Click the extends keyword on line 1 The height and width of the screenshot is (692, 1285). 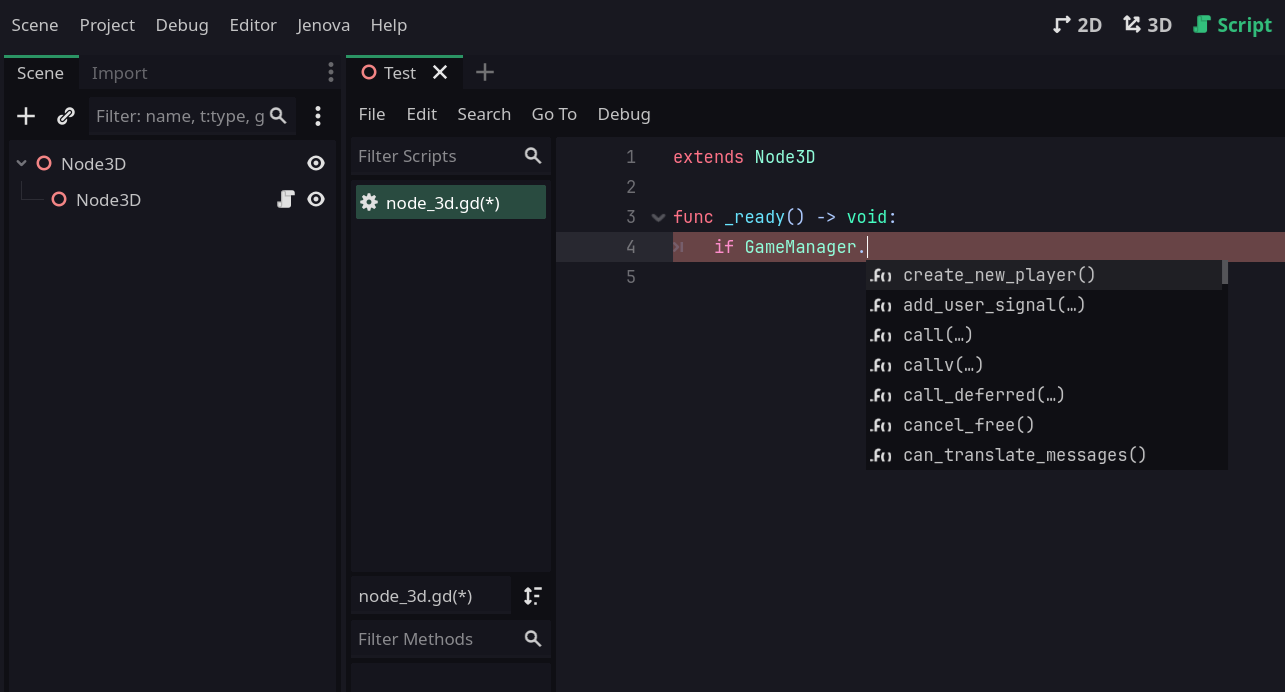[x=708, y=157]
